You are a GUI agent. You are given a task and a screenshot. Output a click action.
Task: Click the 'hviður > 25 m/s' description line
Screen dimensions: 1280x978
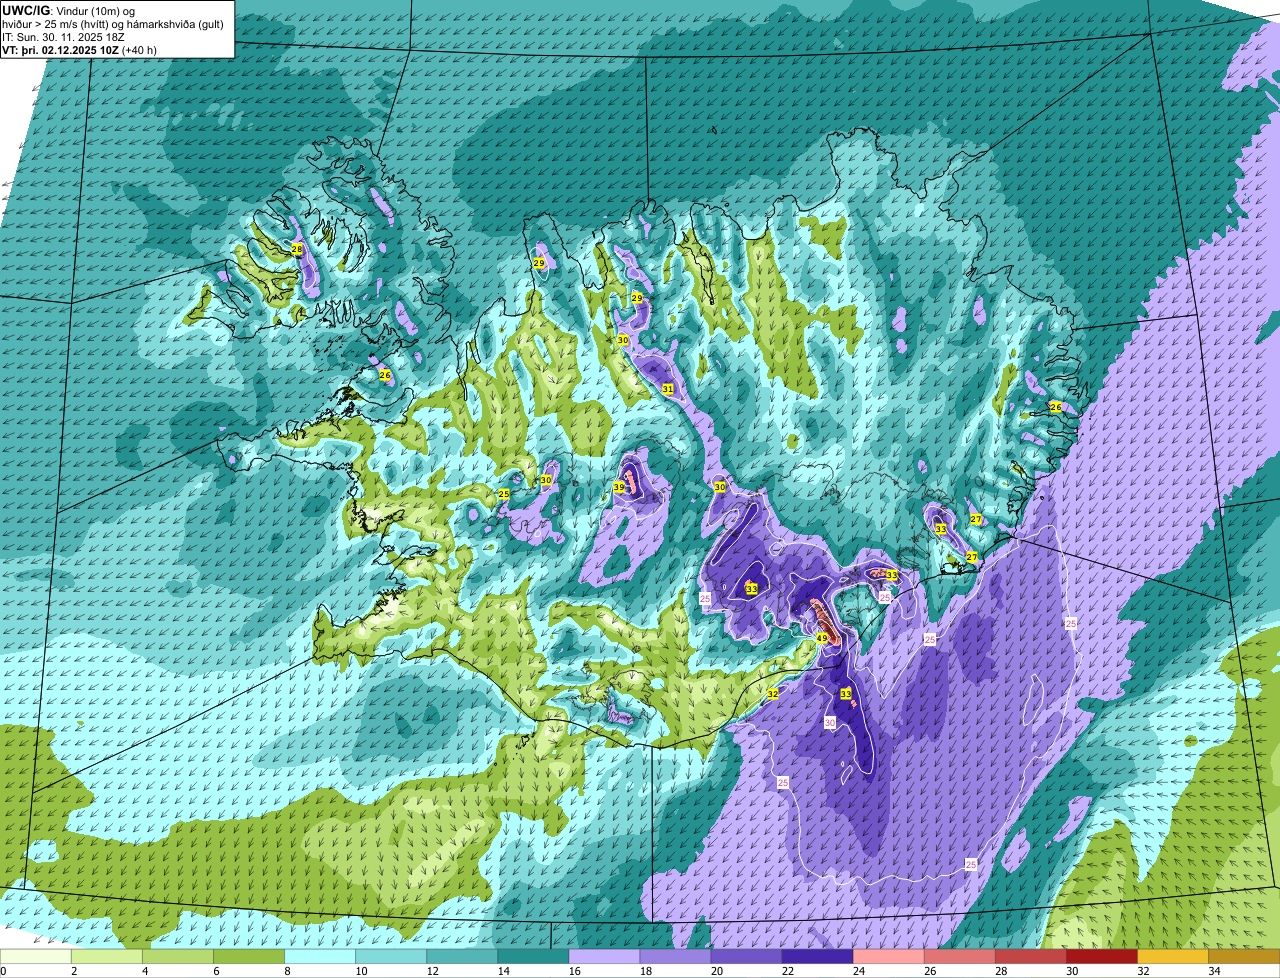pos(113,23)
